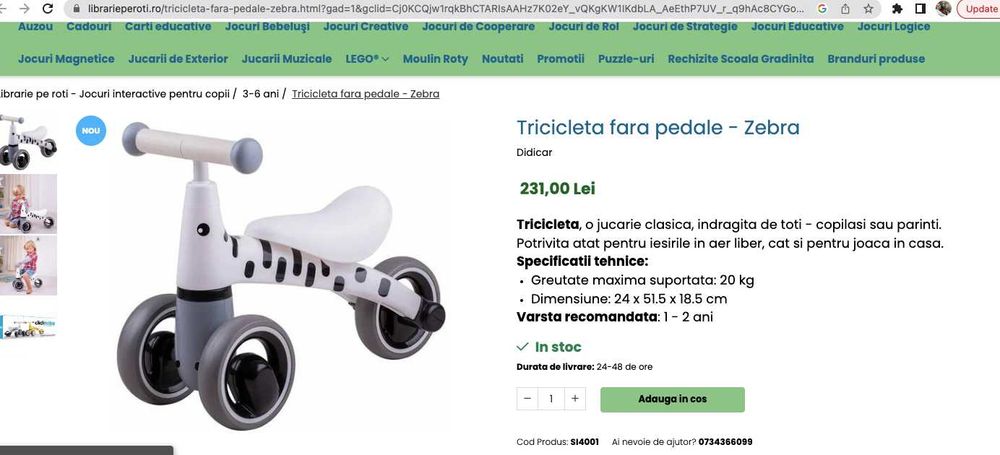The height and width of the screenshot is (455, 1000).
Task: Open the Didicar brand link
Action: pos(534,153)
